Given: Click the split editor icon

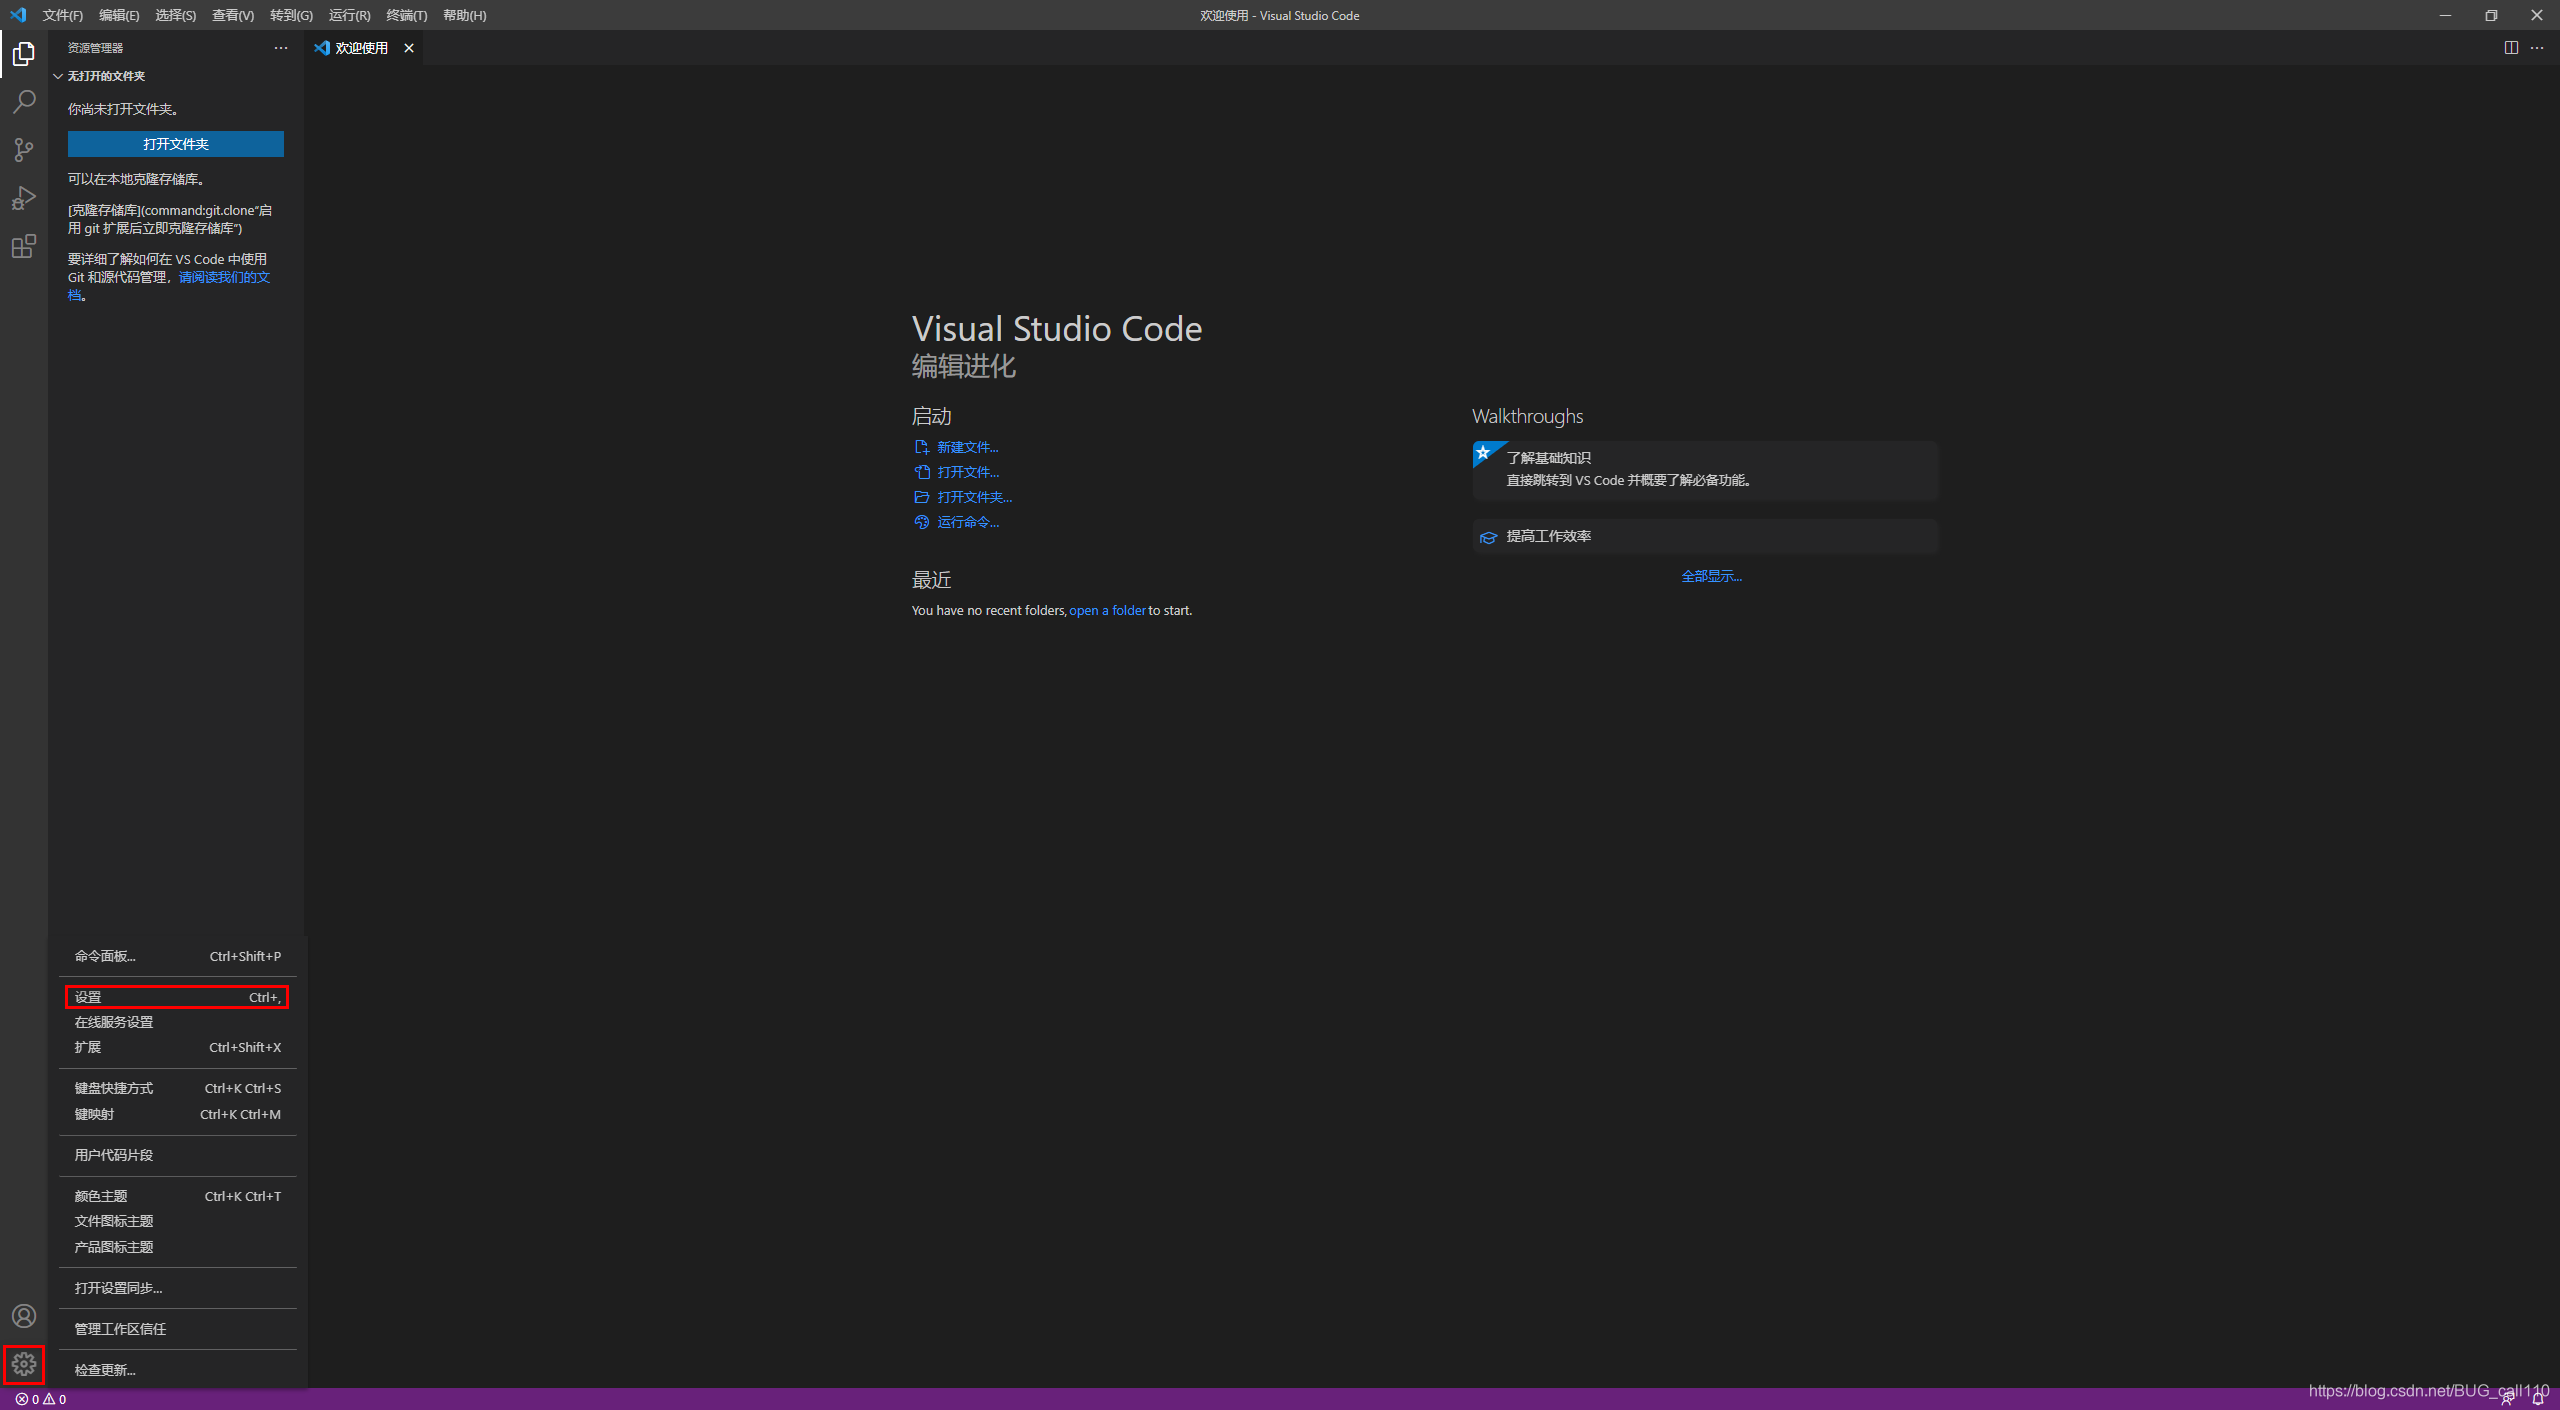Looking at the screenshot, I should [x=2511, y=48].
